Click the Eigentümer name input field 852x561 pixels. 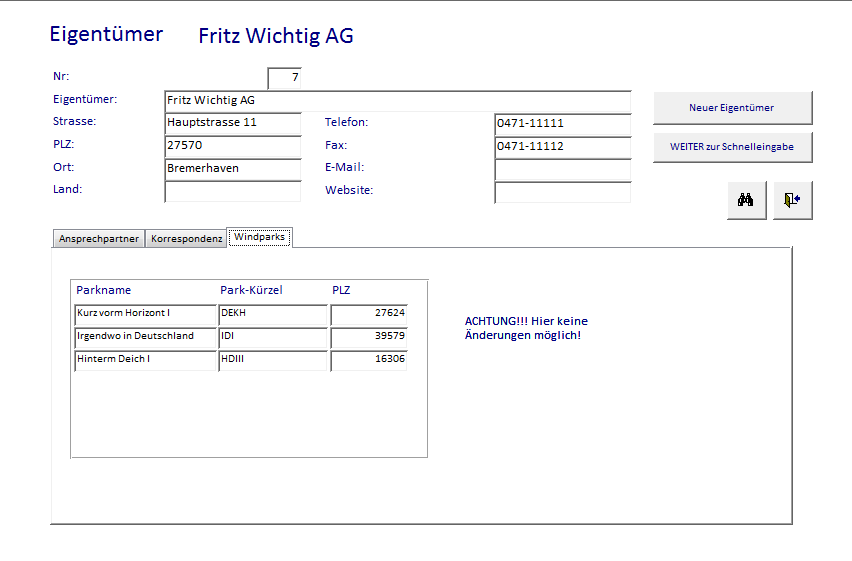(x=397, y=101)
